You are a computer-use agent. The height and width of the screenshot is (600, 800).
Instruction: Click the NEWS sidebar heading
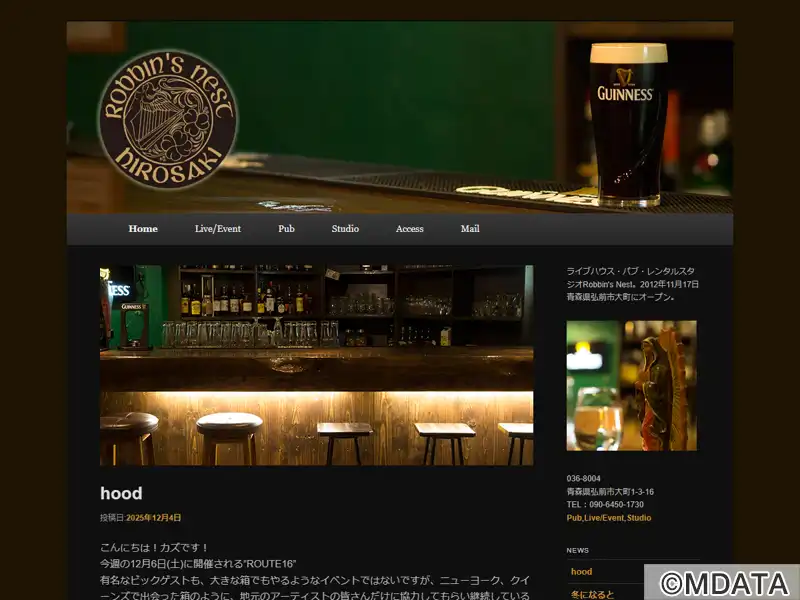[578, 551]
